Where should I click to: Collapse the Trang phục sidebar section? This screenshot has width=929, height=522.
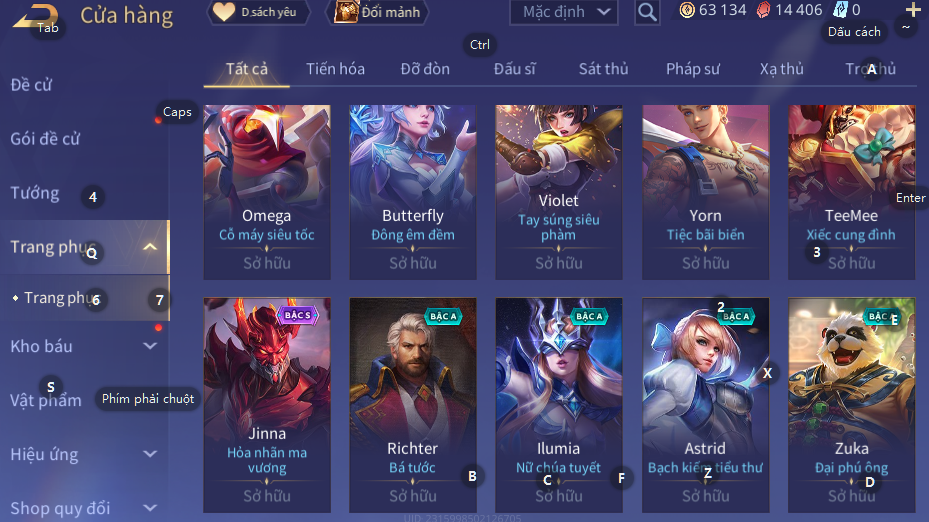click(150, 247)
